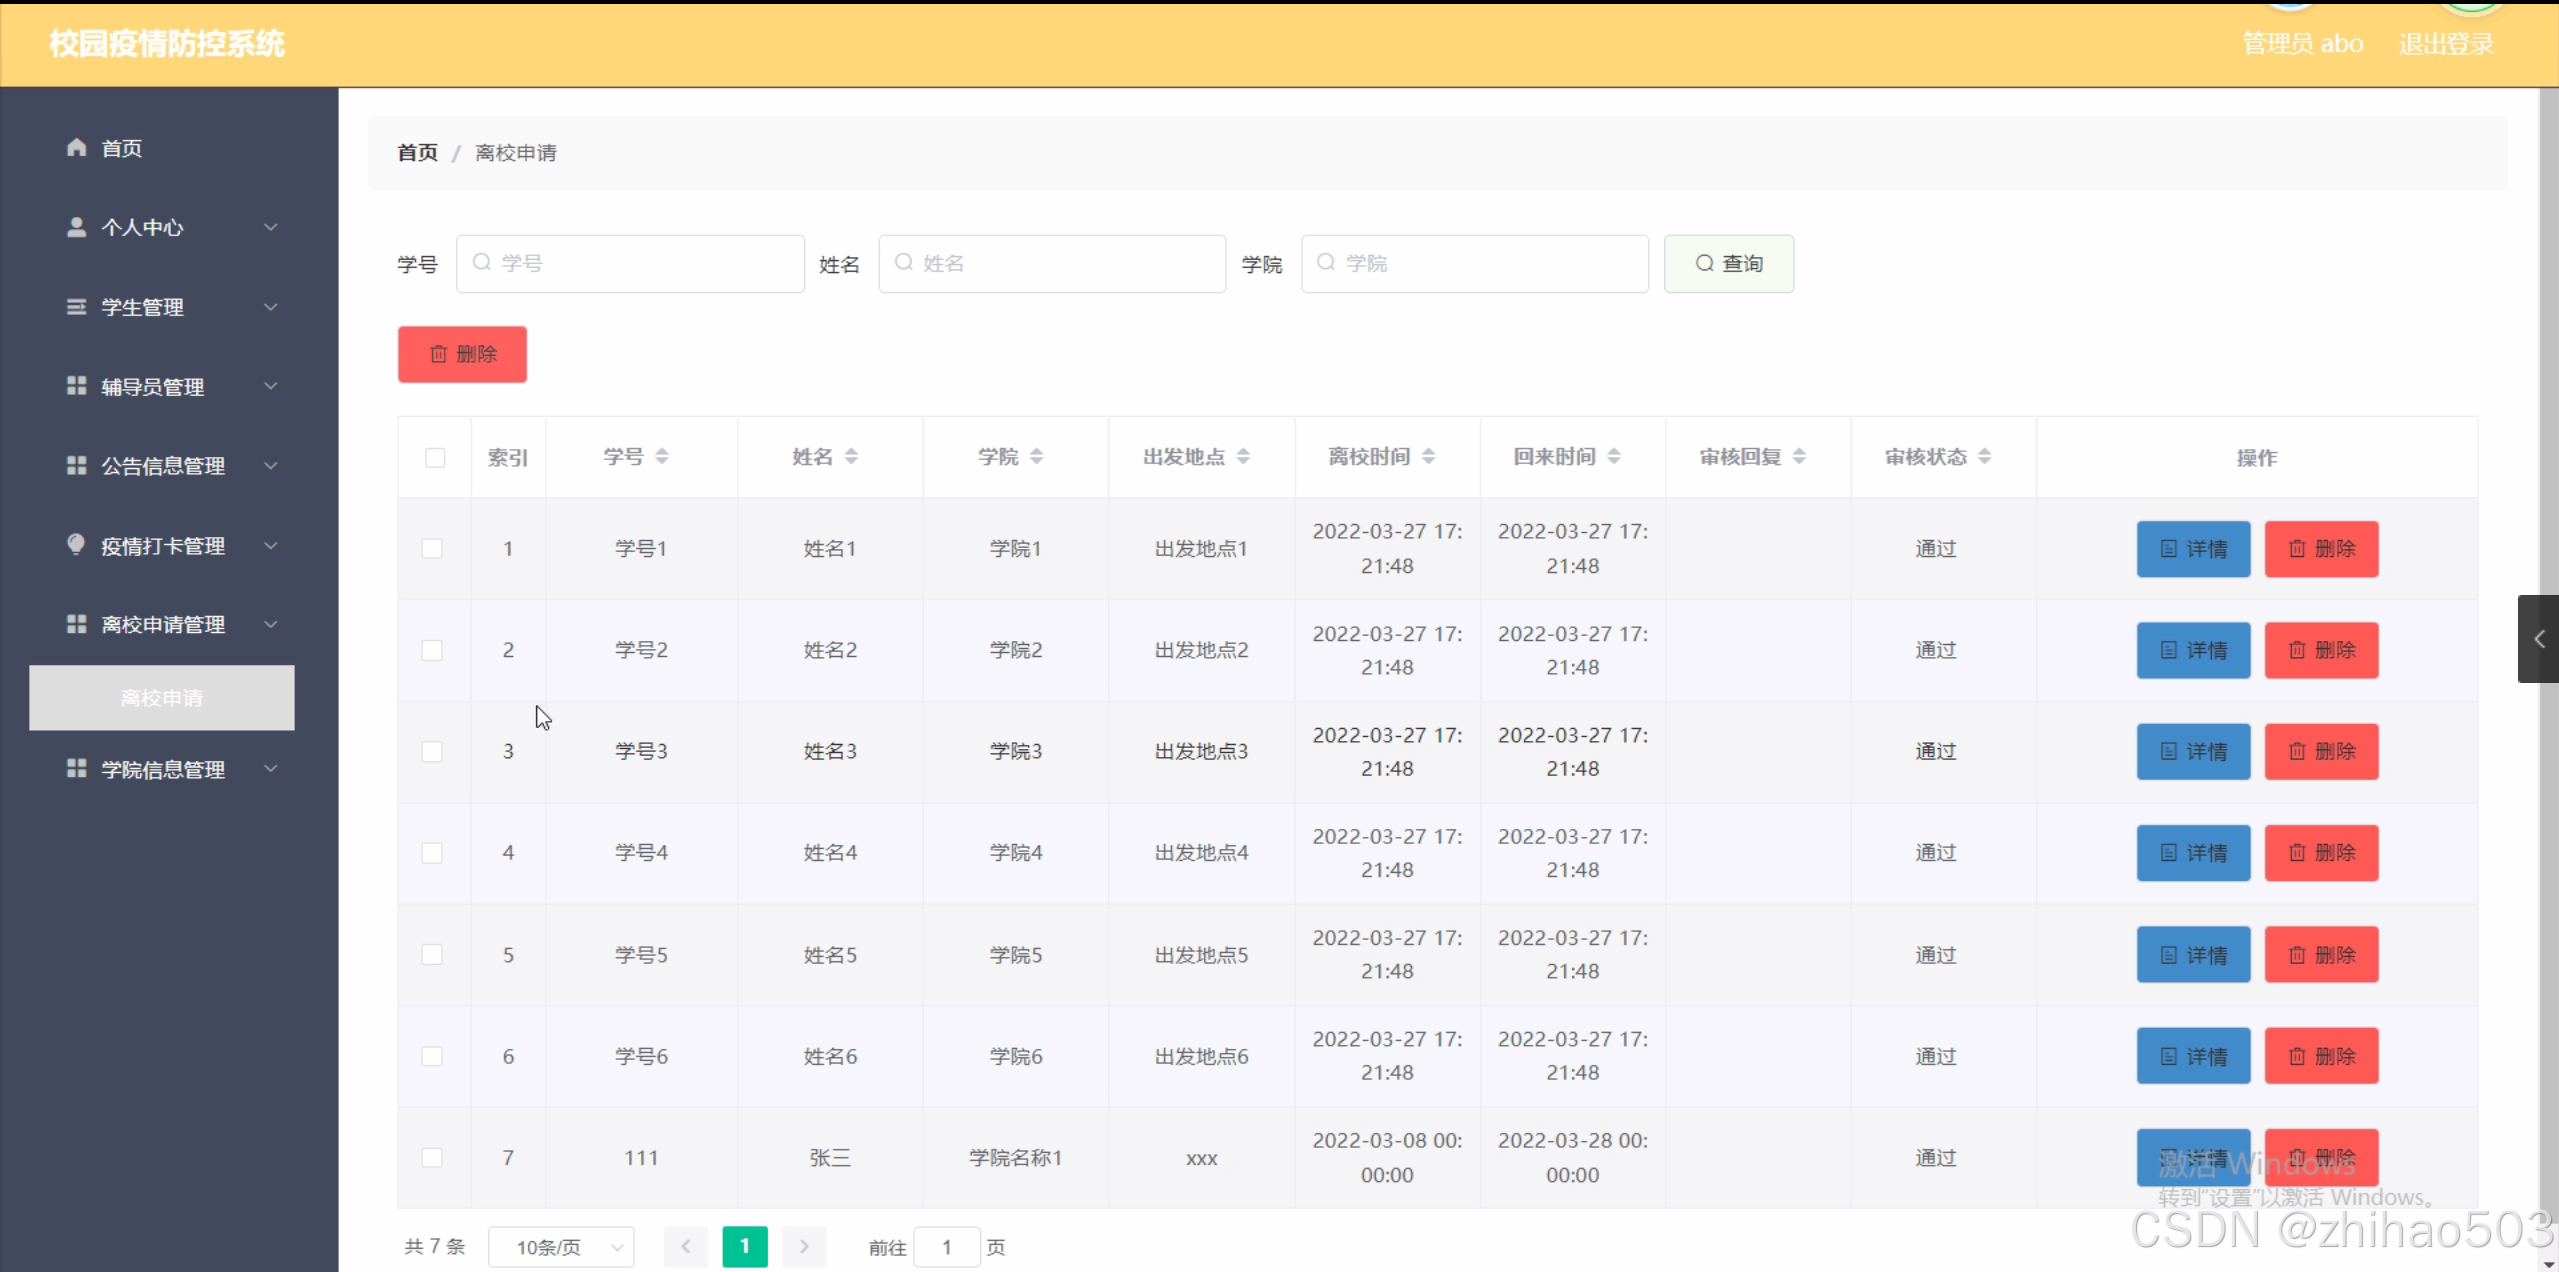2559x1272 pixels.
Task: Click sort arrows on 审核状态 column
Action: (1984, 457)
